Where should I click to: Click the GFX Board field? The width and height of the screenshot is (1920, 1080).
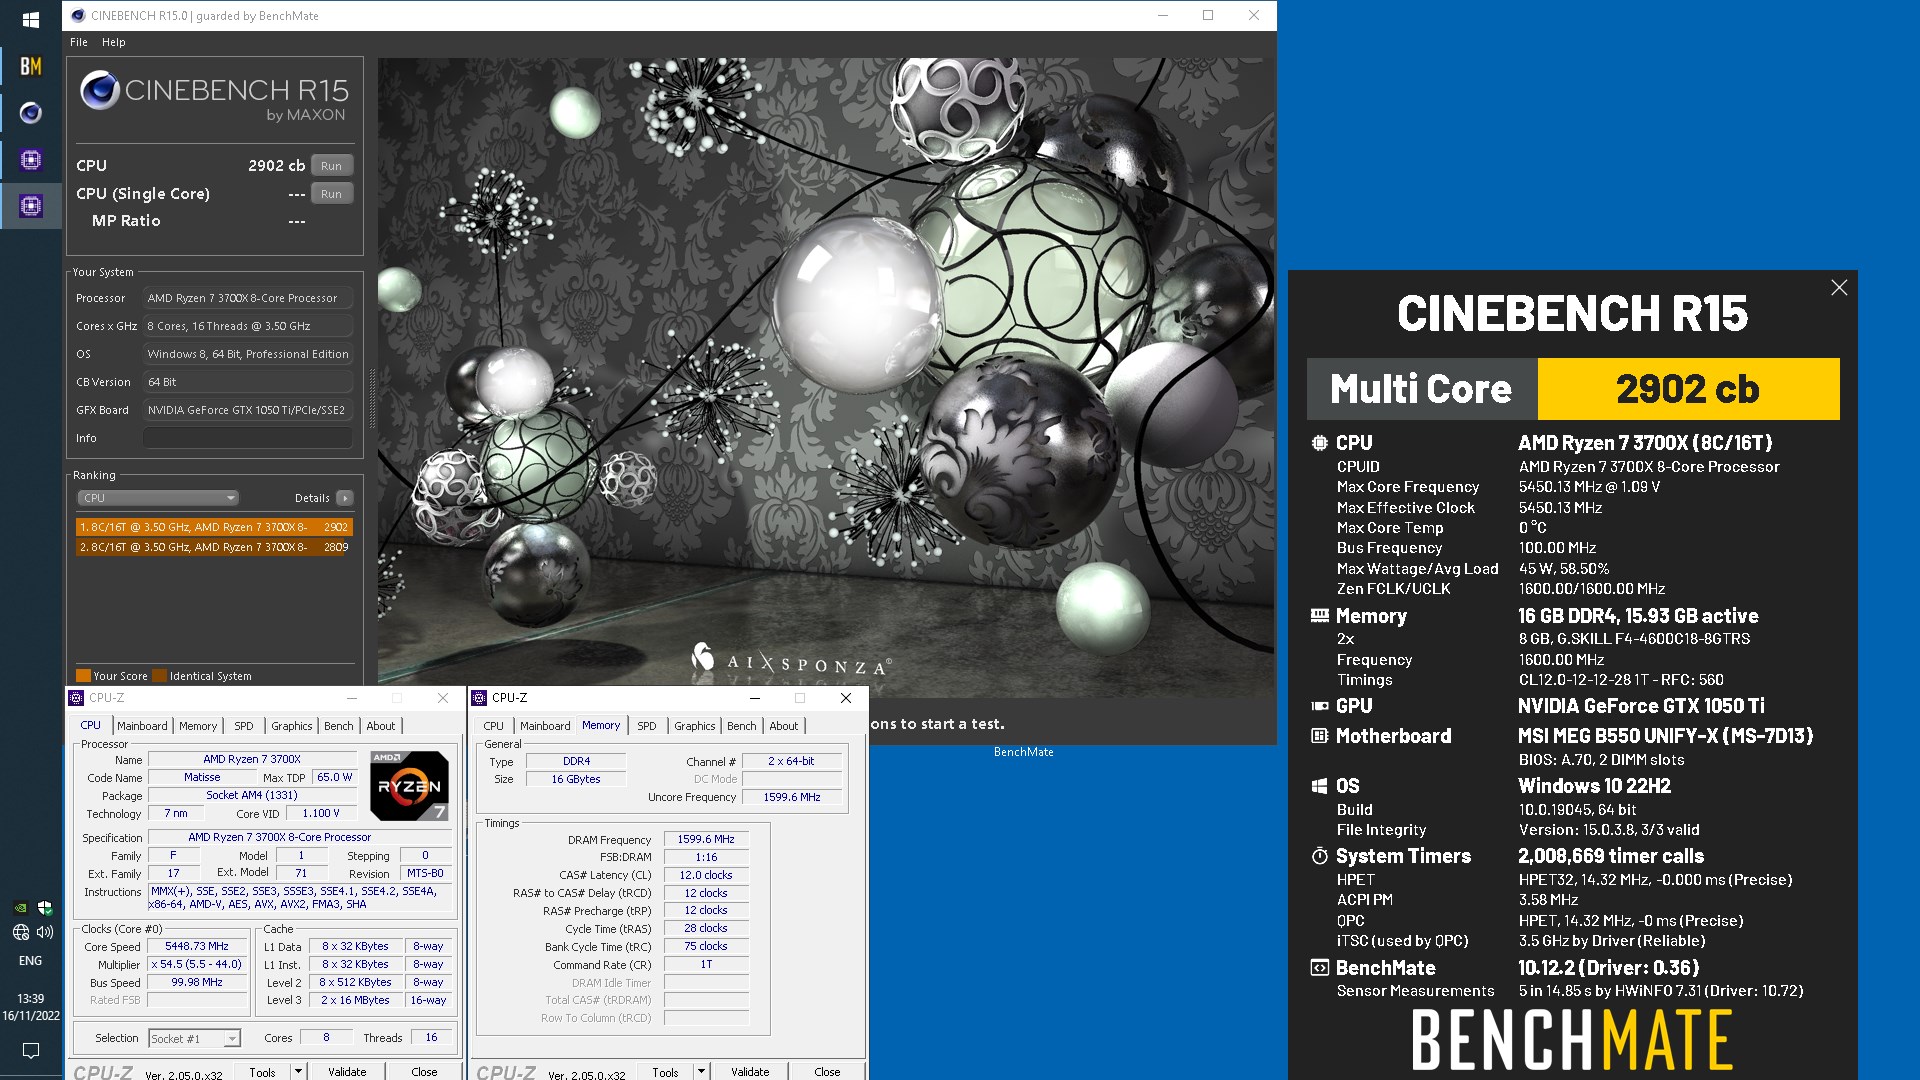click(248, 410)
